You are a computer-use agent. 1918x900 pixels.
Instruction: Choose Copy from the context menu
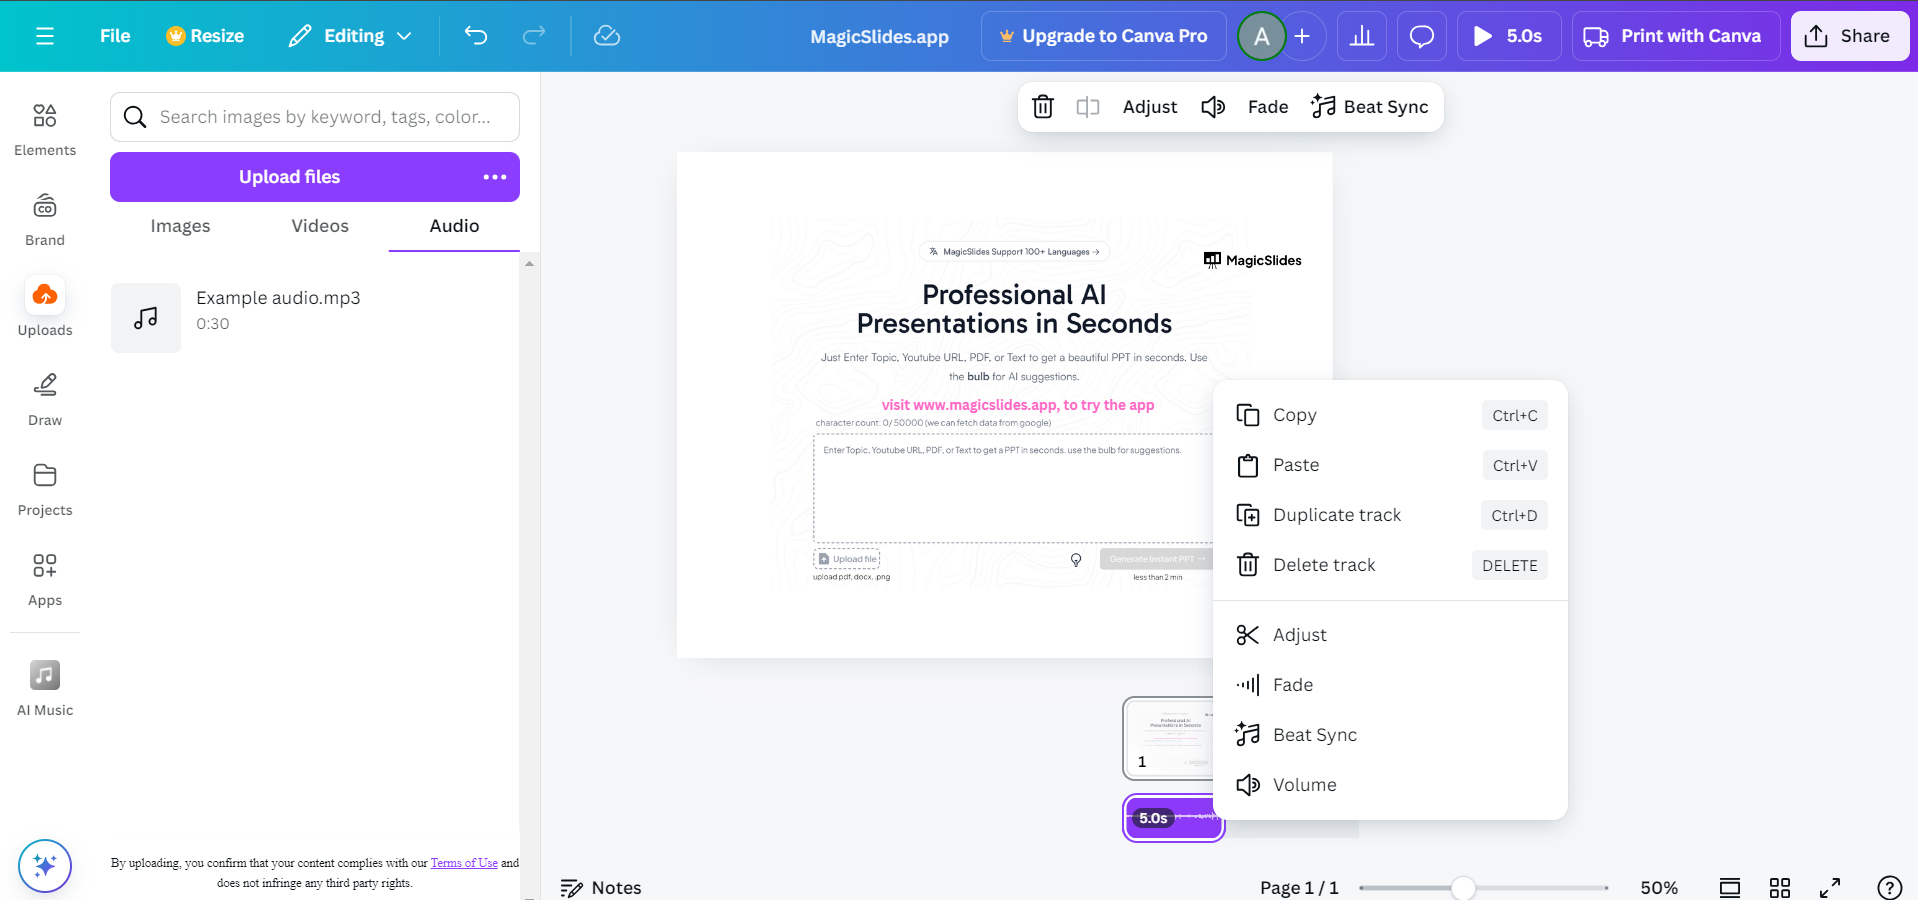1390,415
